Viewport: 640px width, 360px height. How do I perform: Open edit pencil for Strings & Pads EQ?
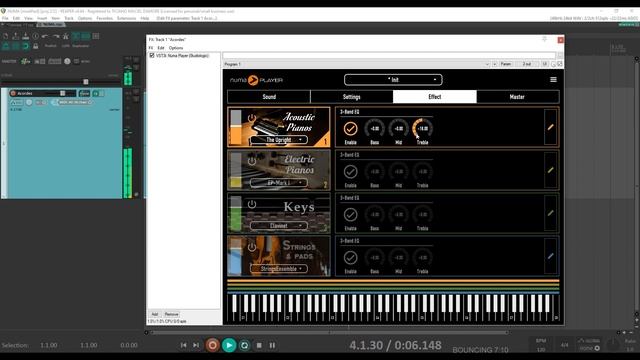point(551,256)
